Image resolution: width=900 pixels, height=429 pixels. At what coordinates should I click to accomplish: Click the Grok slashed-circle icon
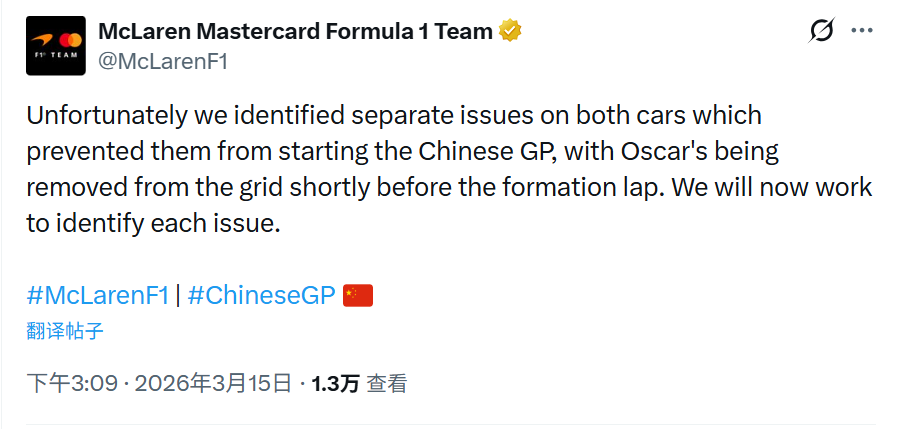tap(821, 32)
